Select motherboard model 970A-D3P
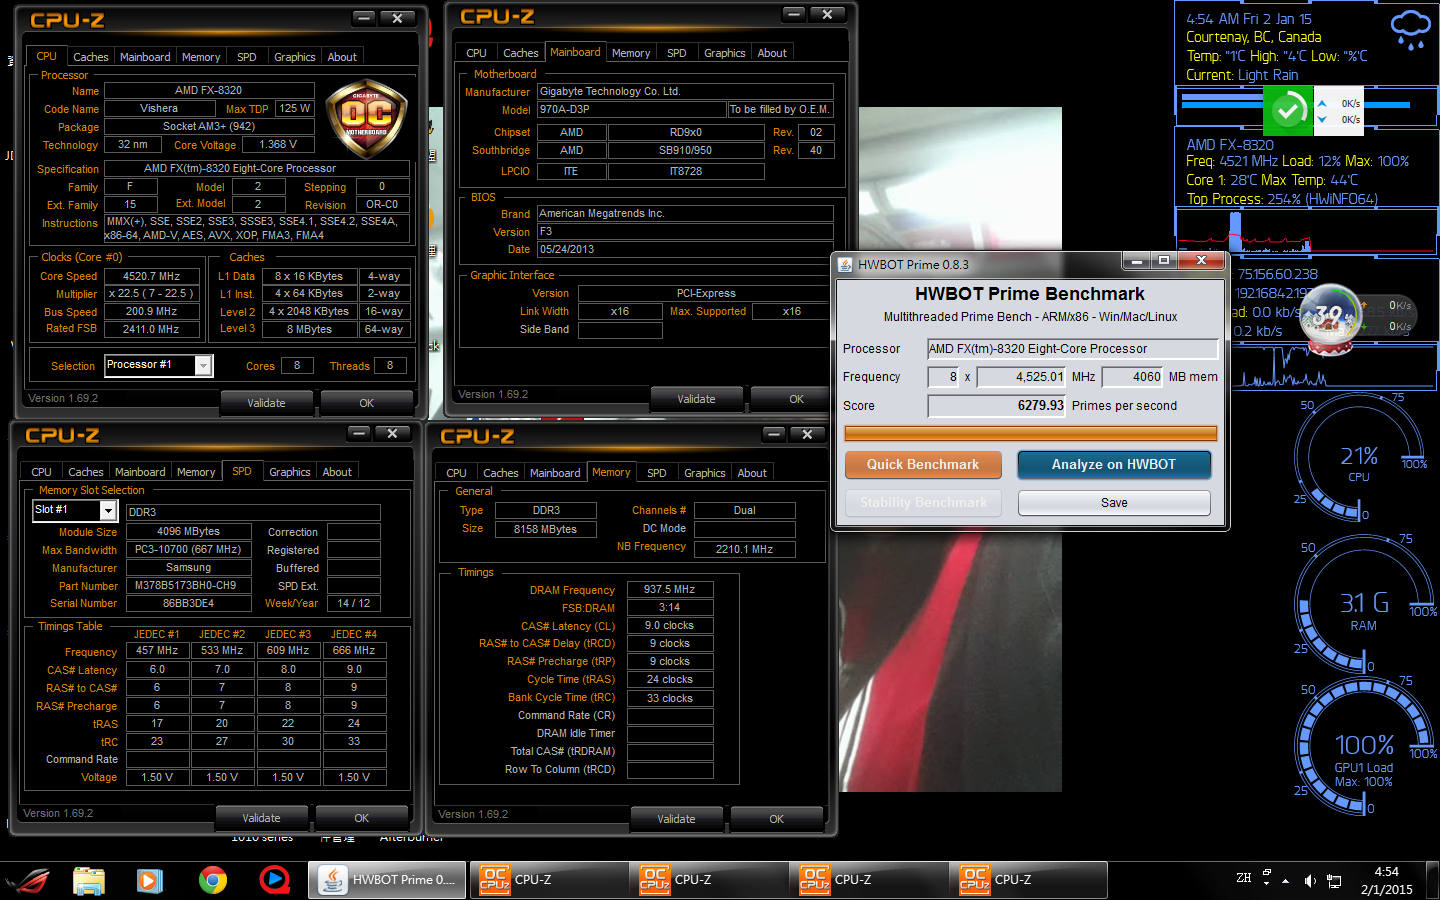Image resolution: width=1440 pixels, height=900 pixels. click(631, 109)
